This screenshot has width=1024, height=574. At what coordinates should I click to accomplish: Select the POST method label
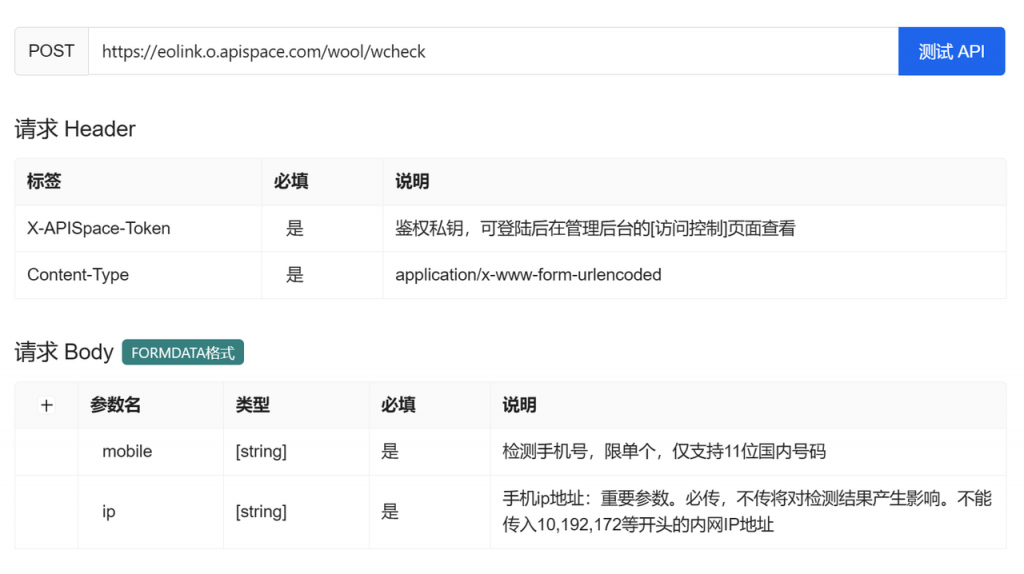(52, 51)
